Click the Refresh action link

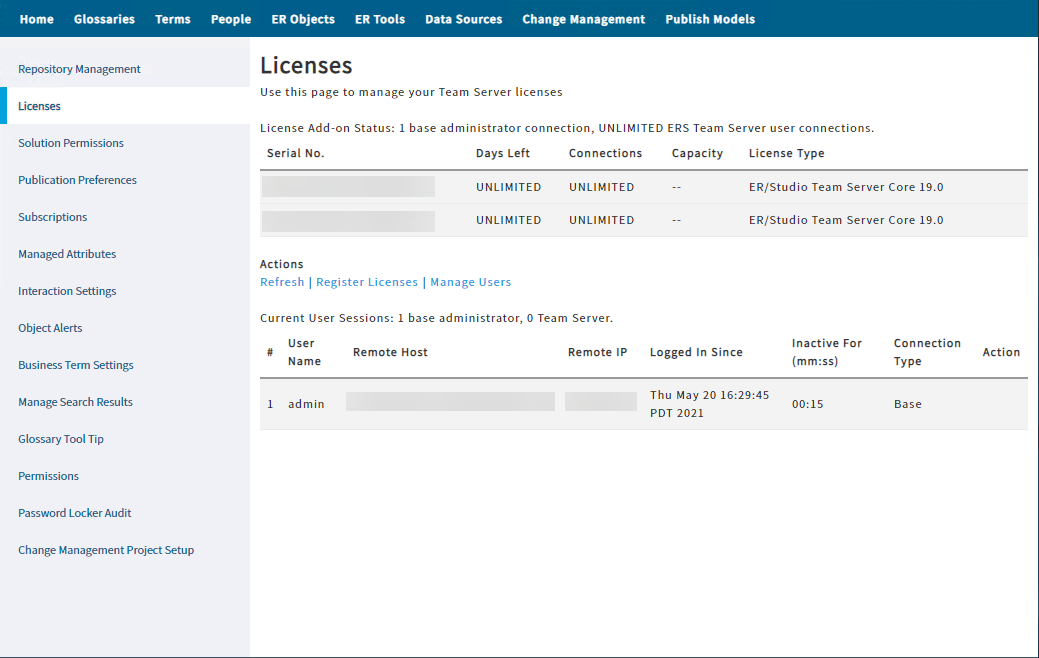click(282, 282)
